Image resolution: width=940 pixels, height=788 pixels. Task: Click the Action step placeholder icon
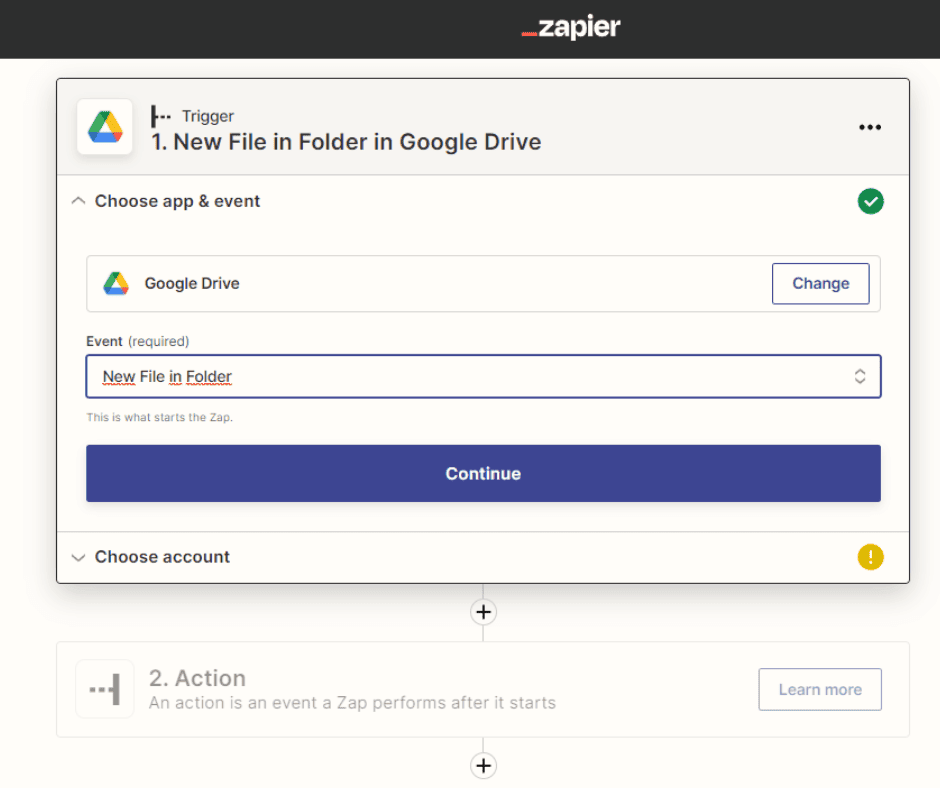(x=105, y=689)
